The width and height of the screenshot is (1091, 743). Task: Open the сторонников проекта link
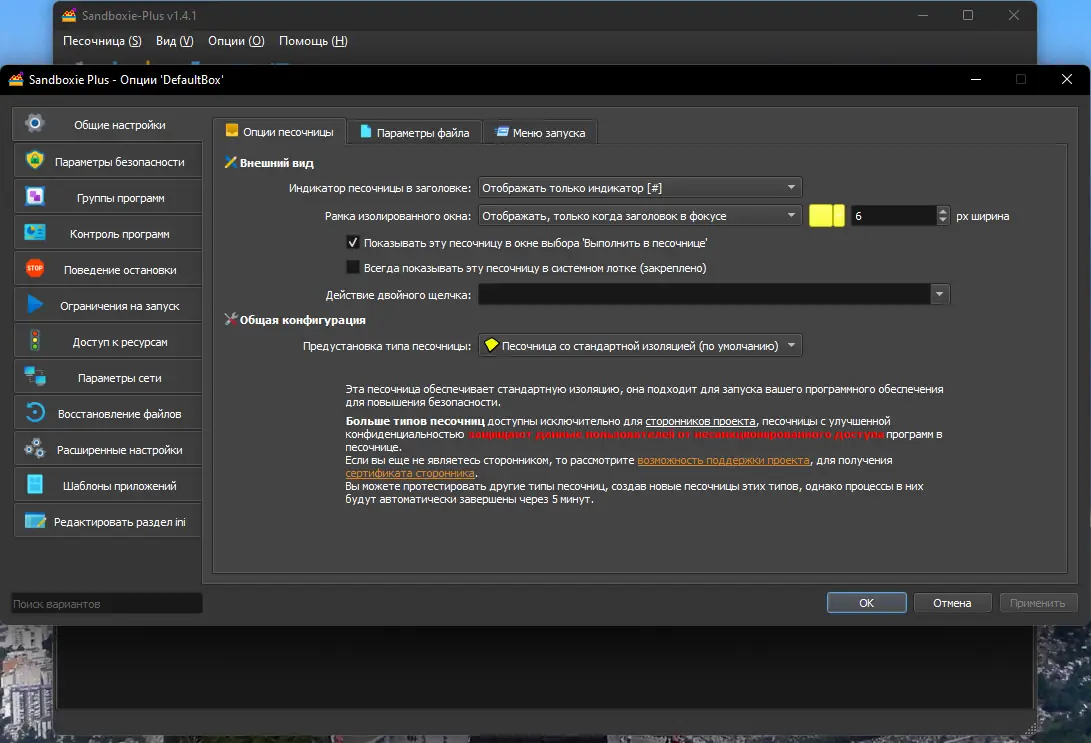pyautogui.click(x=700, y=421)
